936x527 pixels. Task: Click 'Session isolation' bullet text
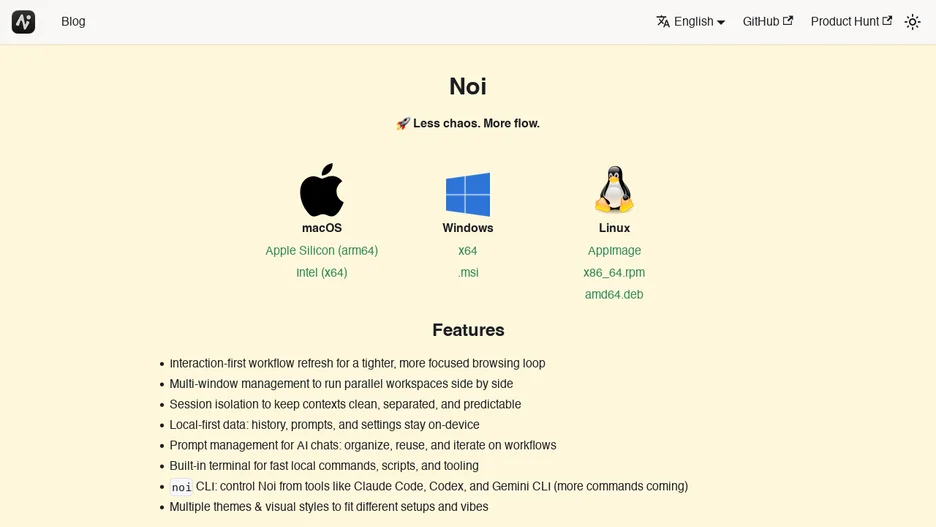(x=345, y=404)
